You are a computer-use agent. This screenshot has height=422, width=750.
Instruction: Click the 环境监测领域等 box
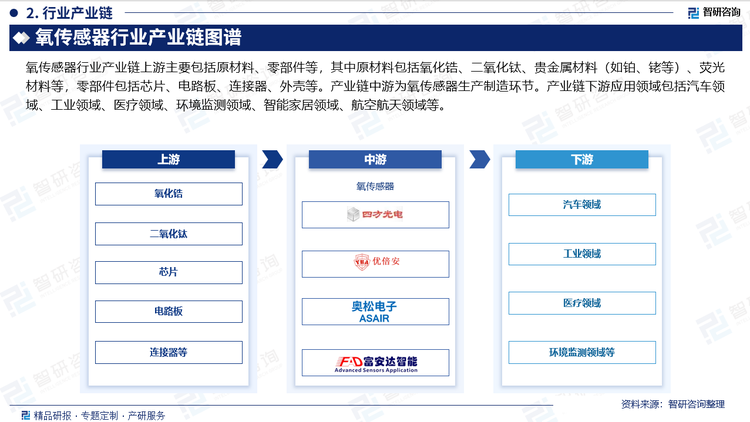582,353
